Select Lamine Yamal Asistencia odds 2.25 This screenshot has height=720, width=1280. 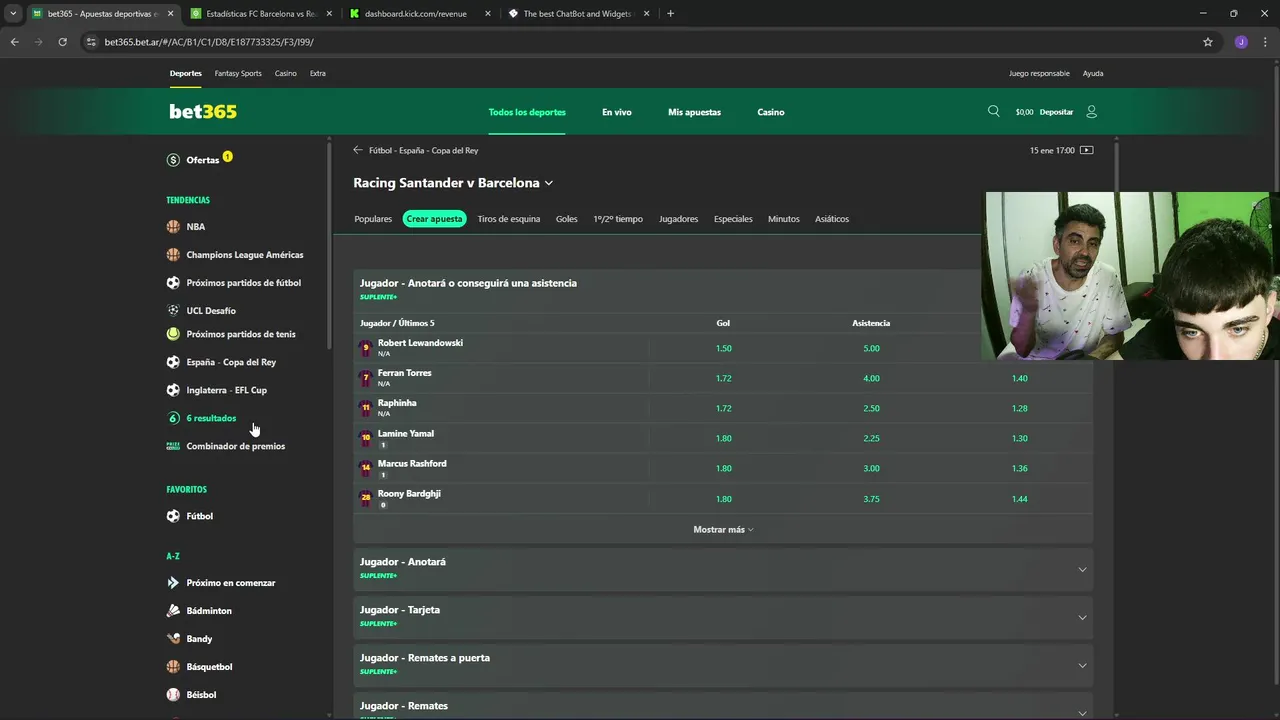(x=871, y=438)
